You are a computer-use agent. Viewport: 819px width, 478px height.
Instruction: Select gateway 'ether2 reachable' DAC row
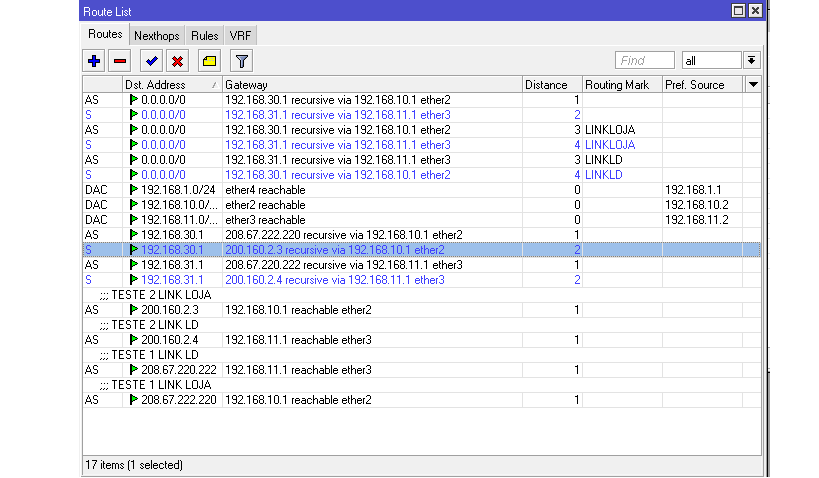[421, 205]
